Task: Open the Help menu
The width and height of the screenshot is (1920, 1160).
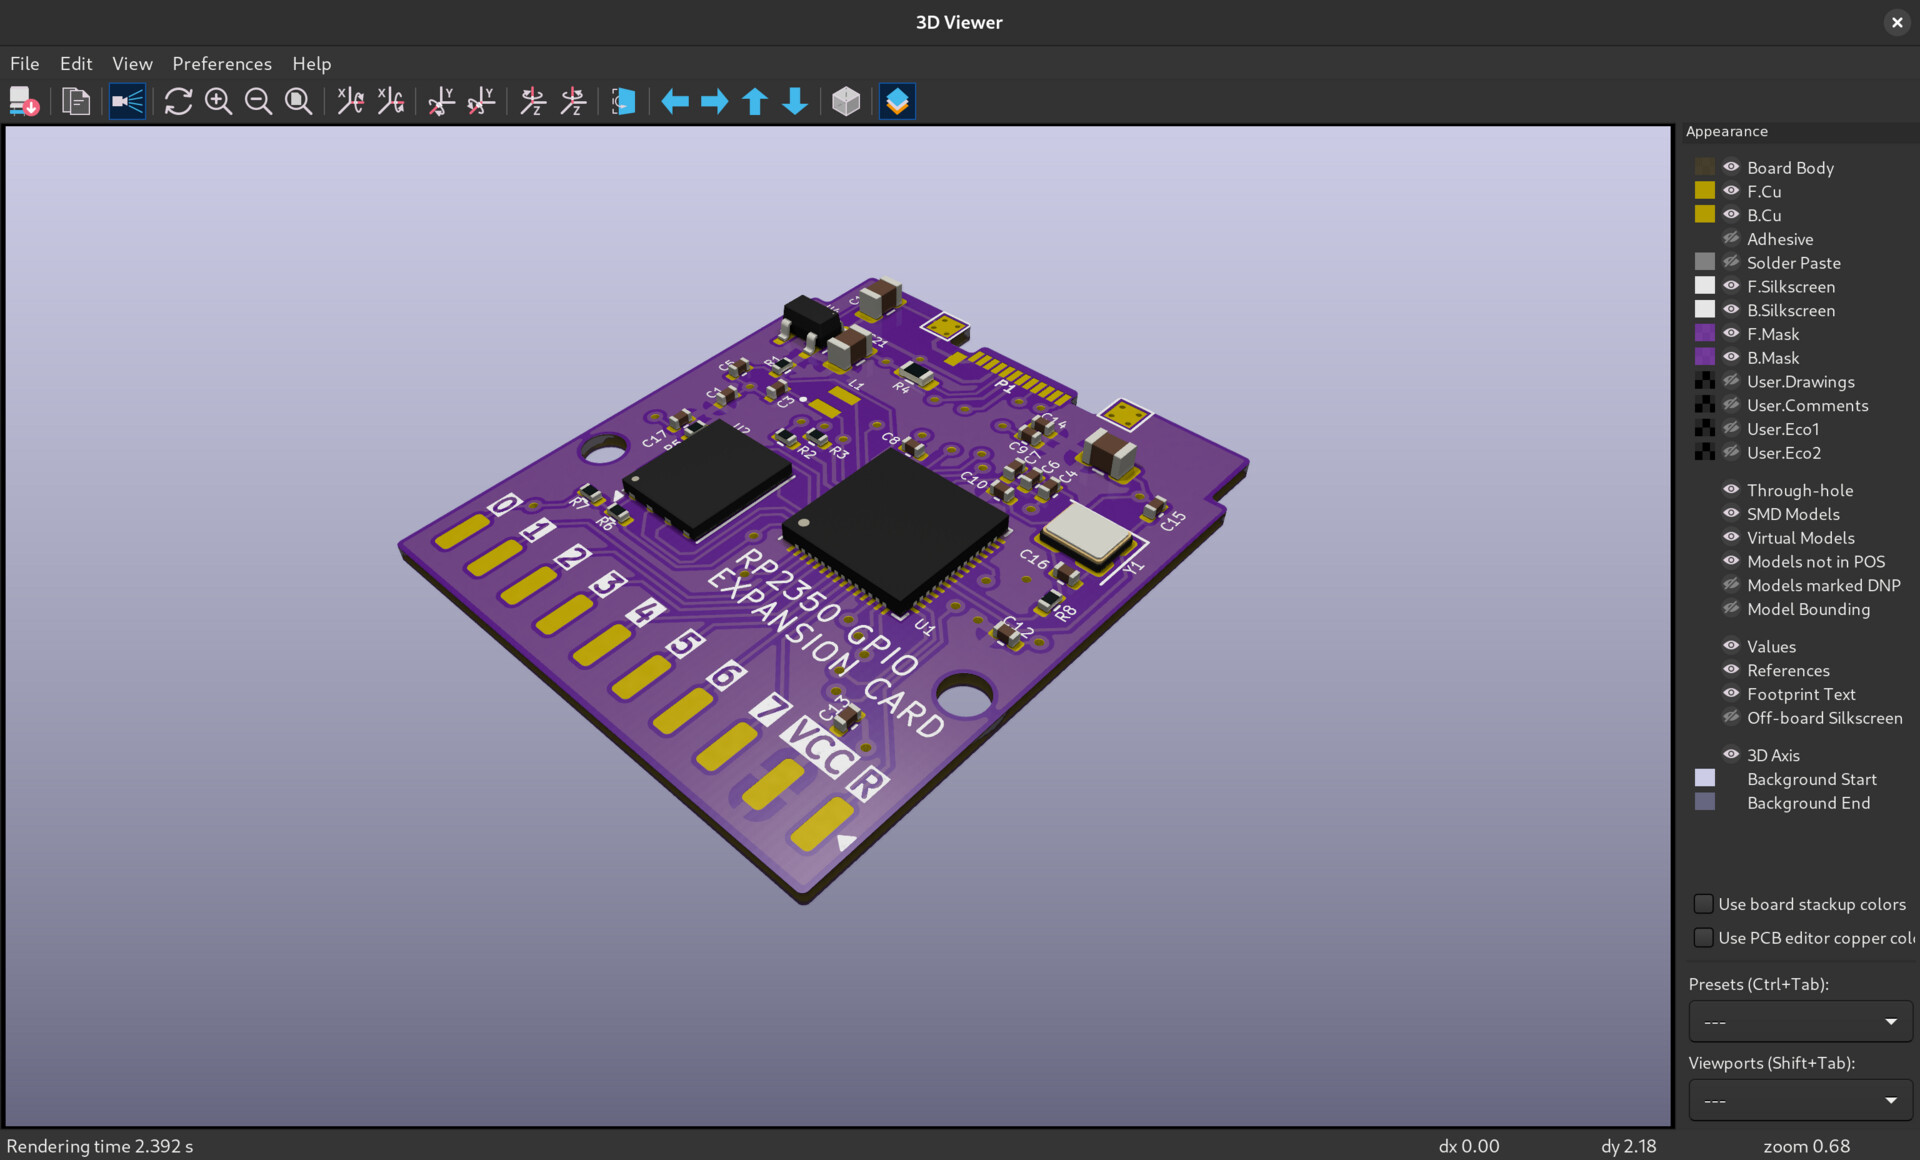Action: (x=312, y=63)
